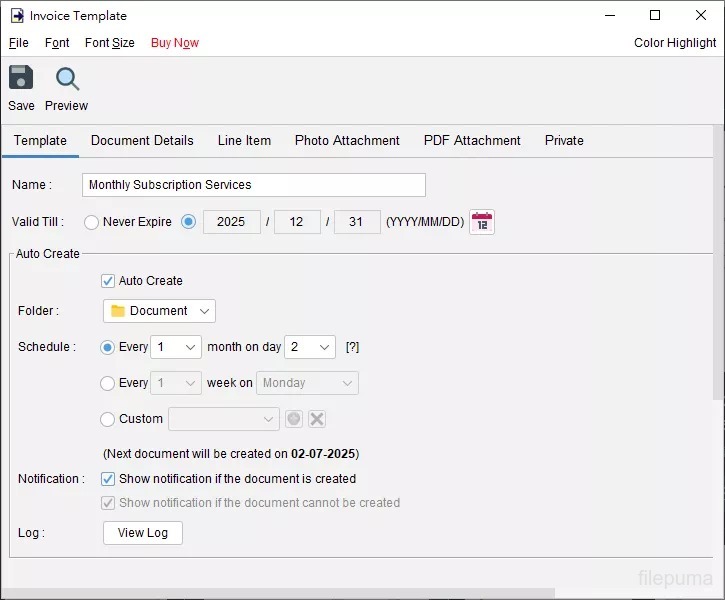Click the Invoice Template window title icon
Image resolution: width=725 pixels, height=600 pixels.
tap(17, 16)
